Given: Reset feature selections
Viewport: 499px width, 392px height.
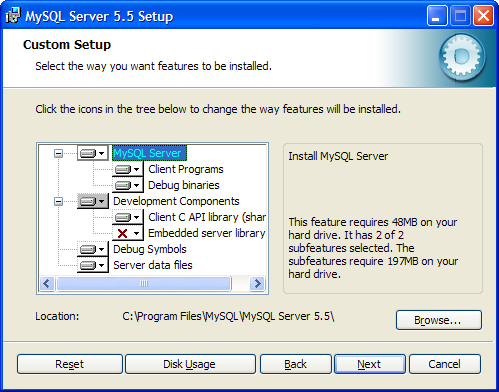Looking at the screenshot, I should coord(70,364).
